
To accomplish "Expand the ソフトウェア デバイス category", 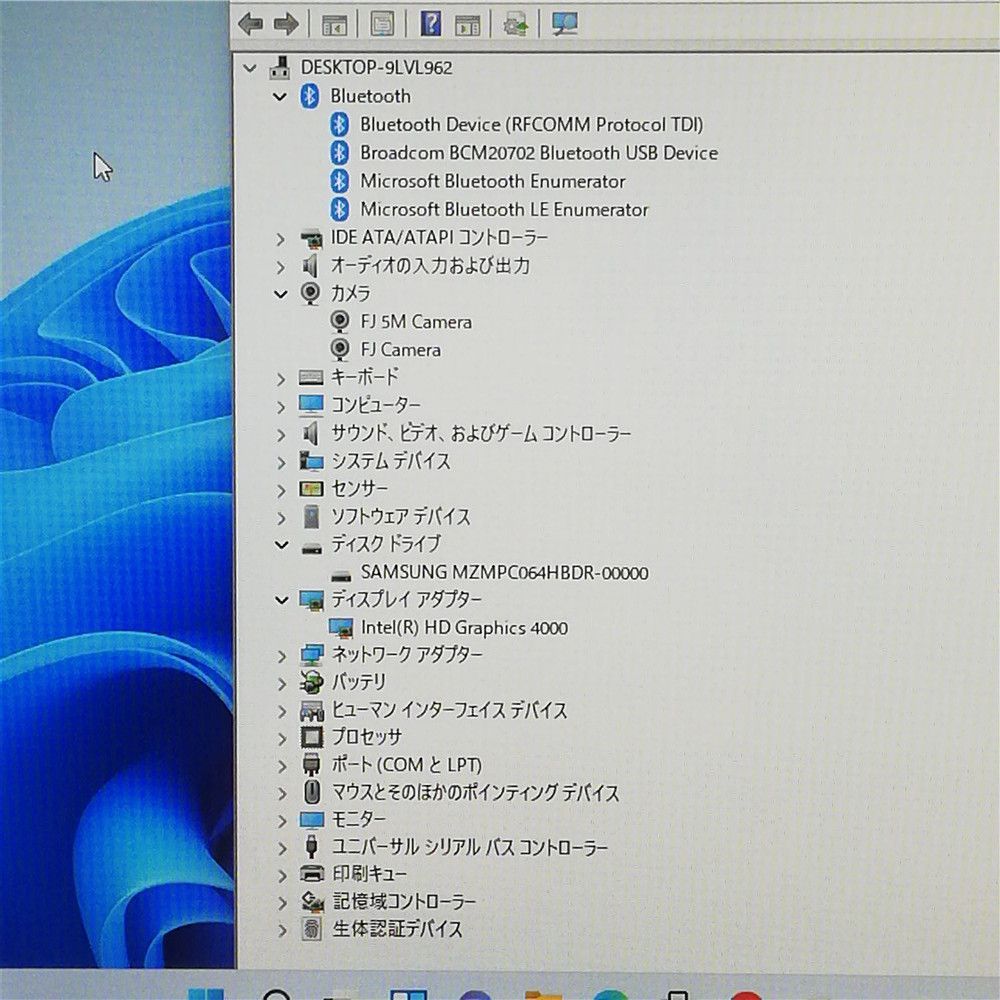I will (281, 518).
